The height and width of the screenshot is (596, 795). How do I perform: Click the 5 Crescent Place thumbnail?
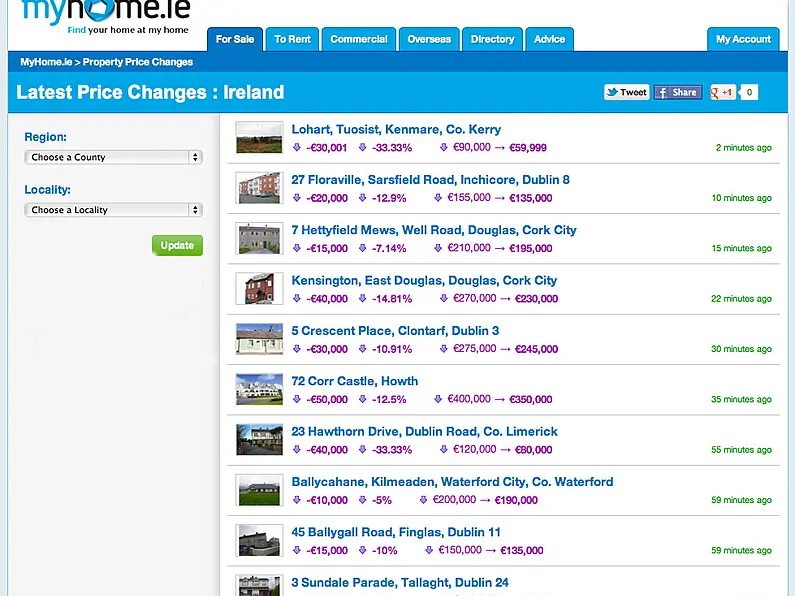(259, 339)
